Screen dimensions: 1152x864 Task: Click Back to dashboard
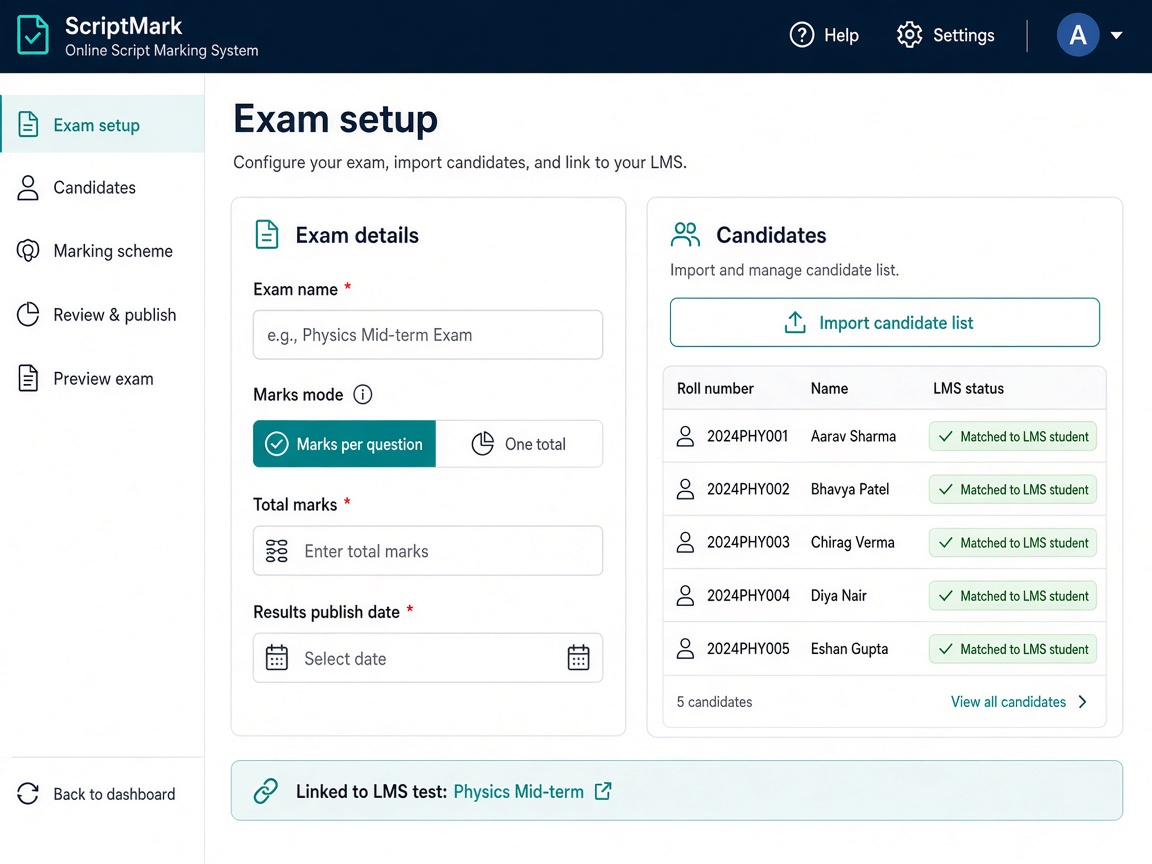pos(96,794)
